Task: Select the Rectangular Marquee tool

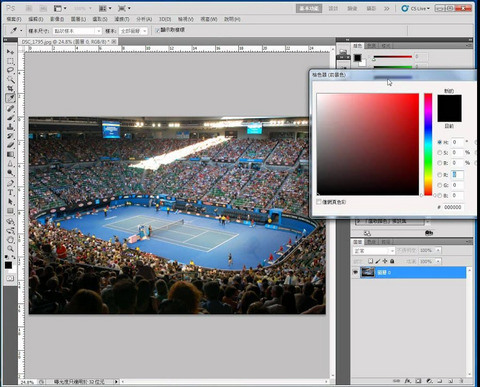Action: coord(10,61)
